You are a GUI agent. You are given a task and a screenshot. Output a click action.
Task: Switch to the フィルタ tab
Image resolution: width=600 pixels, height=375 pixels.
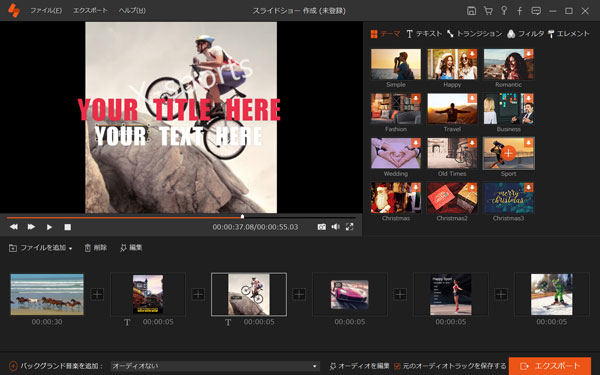(525, 34)
